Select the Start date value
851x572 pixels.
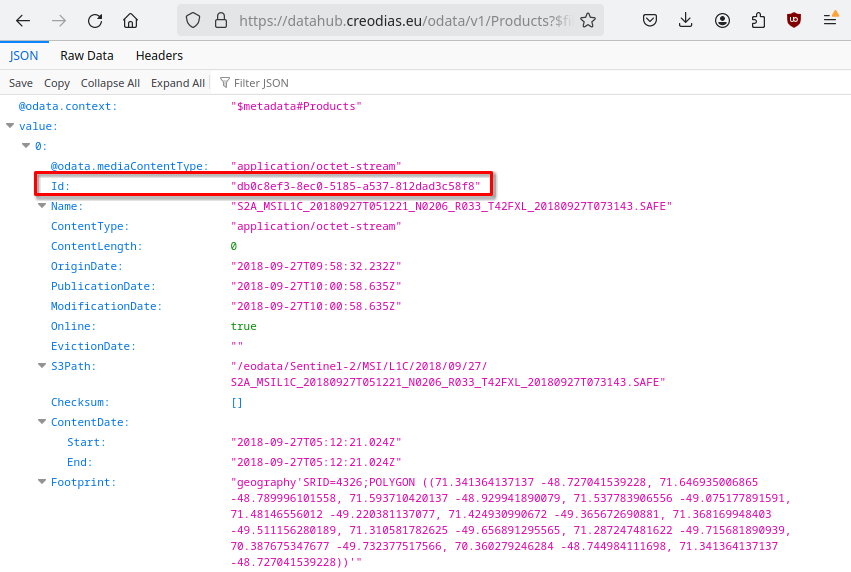pyautogui.click(x=316, y=442)
